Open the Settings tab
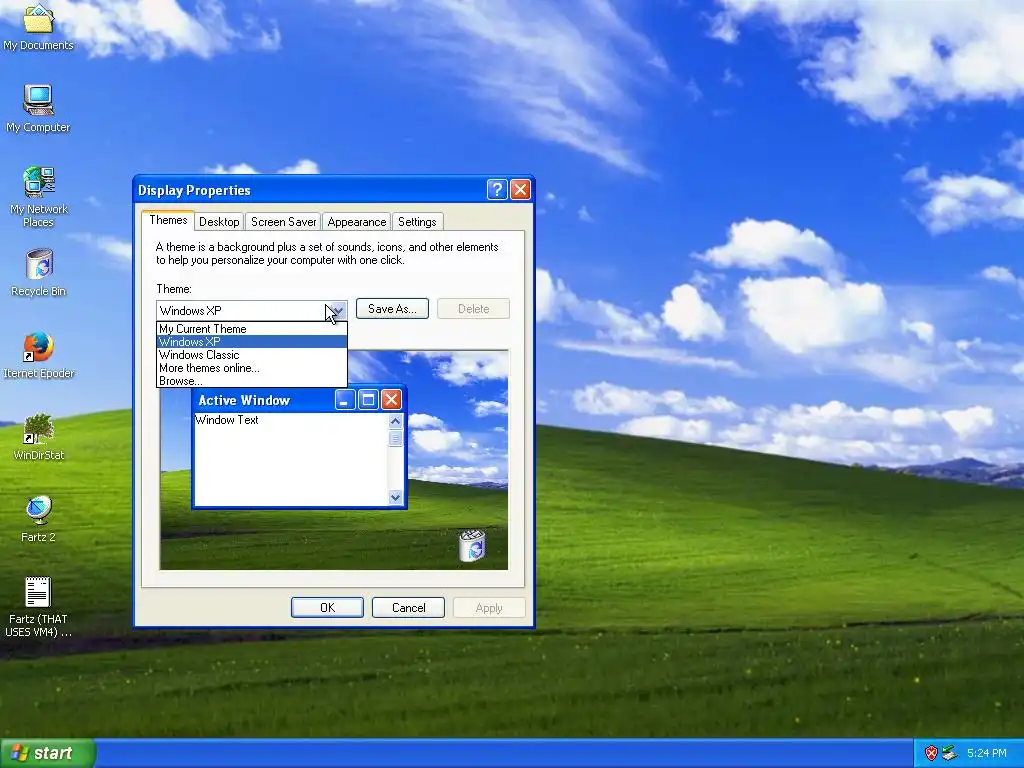This screenshot has height=768, width=1024. [417, 221]
